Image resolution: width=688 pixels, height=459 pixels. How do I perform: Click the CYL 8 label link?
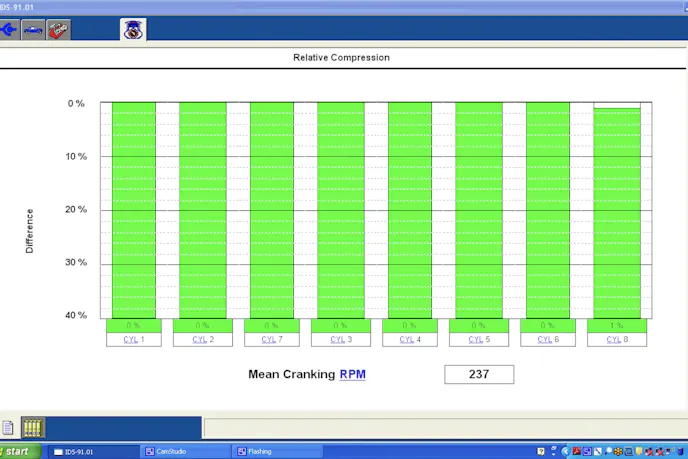click(x=616, y=340)
